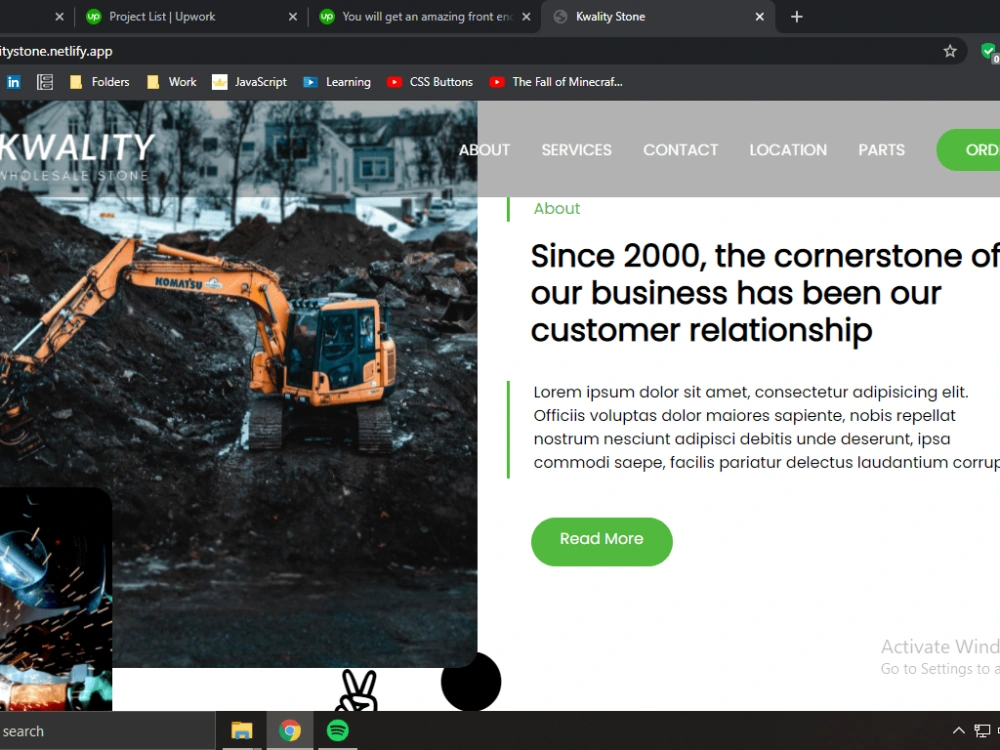
Task: Click the Read More button
Action: pos(601,541)
